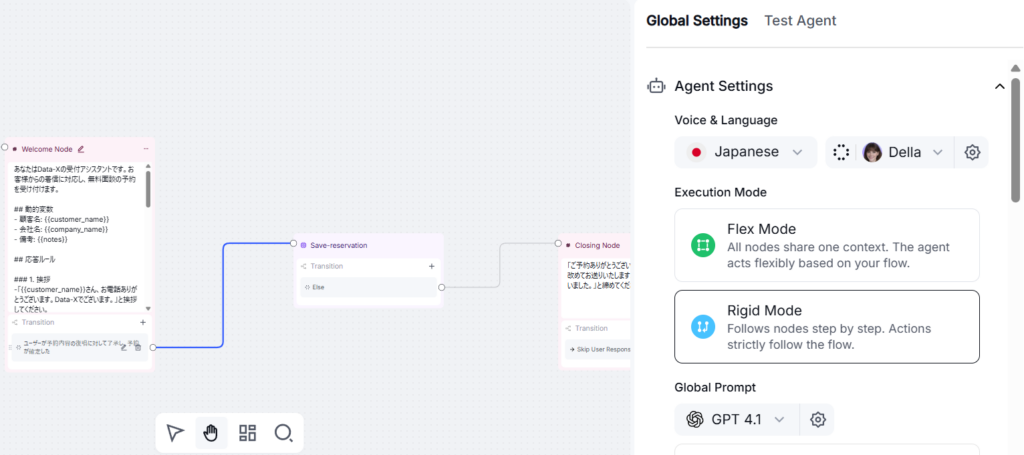Click the search magnifier toolbar icon
Image resolution: width=1024 pixels, height=455 pixels.
click(x=283, y=433)
